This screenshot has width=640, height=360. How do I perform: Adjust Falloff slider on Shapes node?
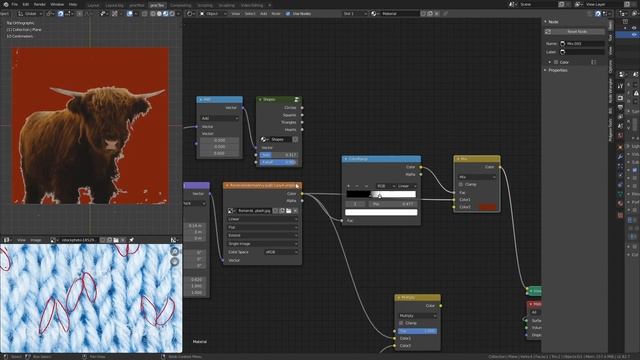[279, 162]
